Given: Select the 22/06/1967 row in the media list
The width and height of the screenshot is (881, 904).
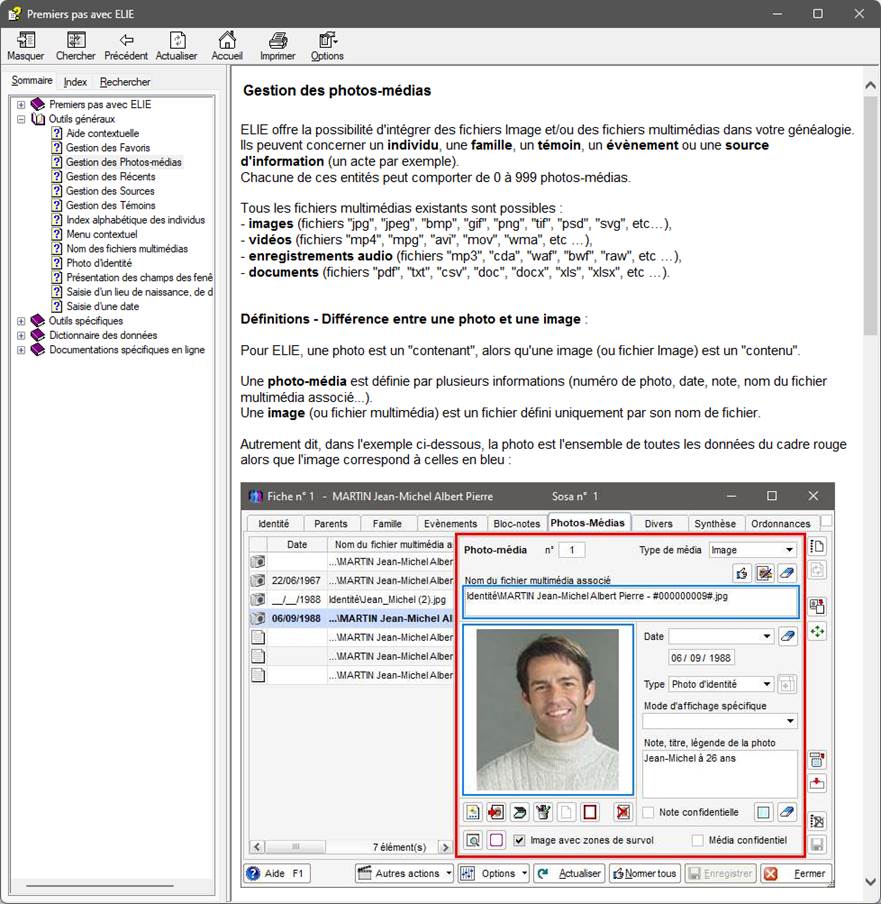Looking at the screenshot, I should 352,581.
